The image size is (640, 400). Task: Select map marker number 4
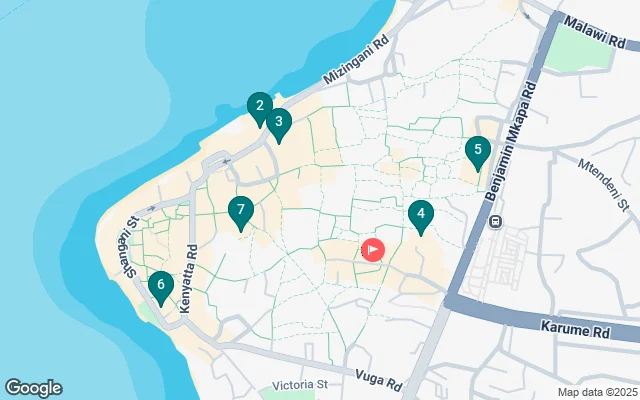[421, 216]
